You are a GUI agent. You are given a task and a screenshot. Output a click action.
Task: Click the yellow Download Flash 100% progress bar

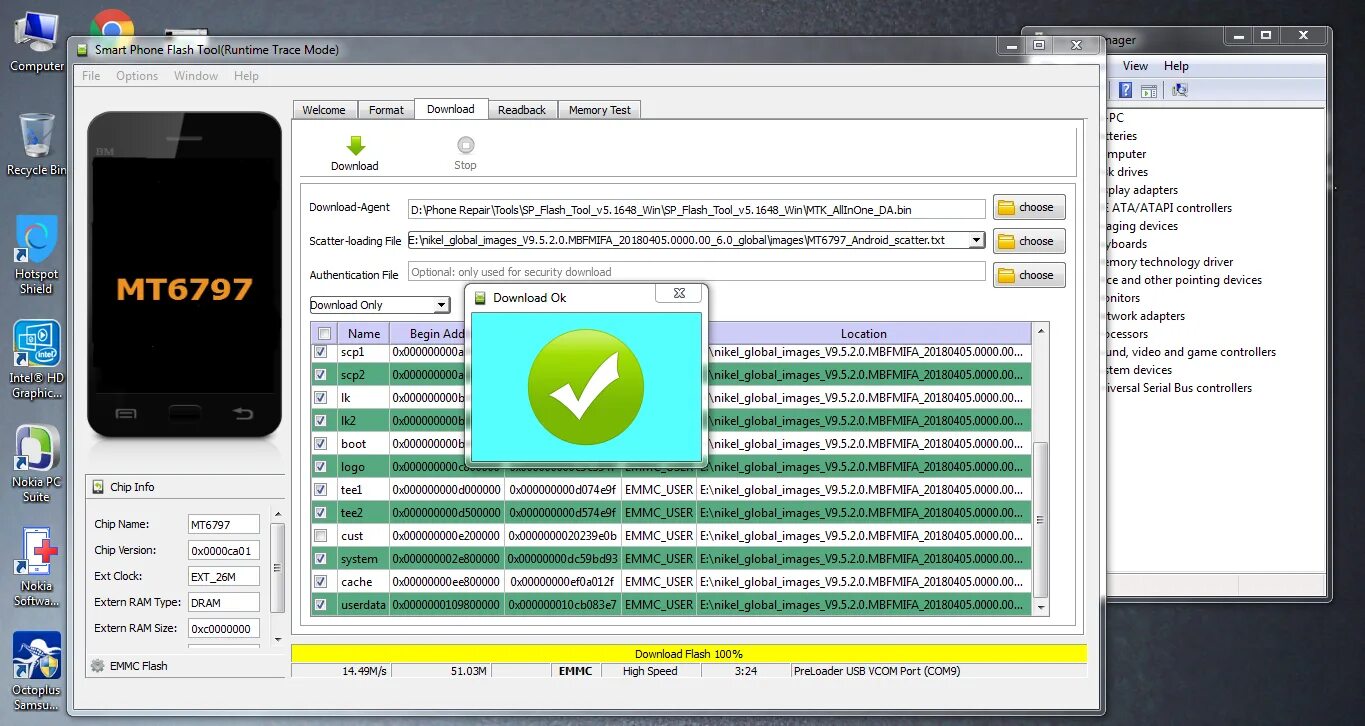point(689,654)
